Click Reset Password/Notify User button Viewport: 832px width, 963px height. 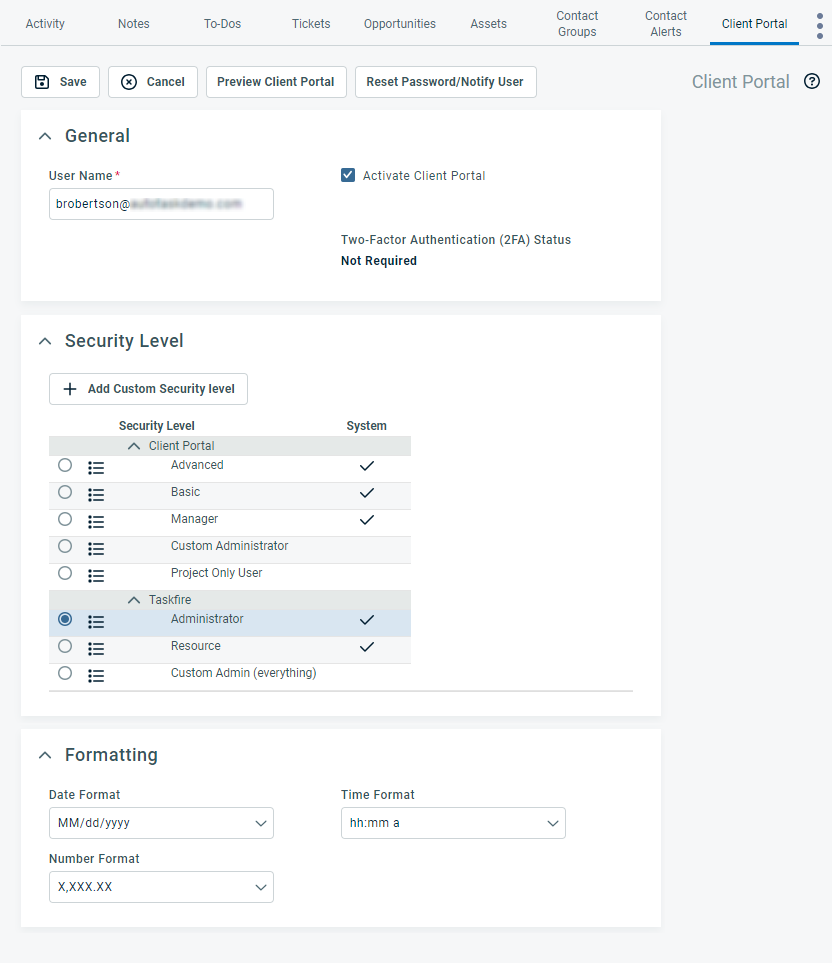(x=445, y=82)
